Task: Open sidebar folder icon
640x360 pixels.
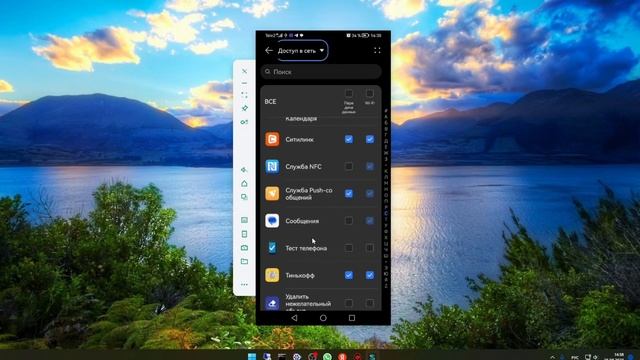Action: coord(244,261)
